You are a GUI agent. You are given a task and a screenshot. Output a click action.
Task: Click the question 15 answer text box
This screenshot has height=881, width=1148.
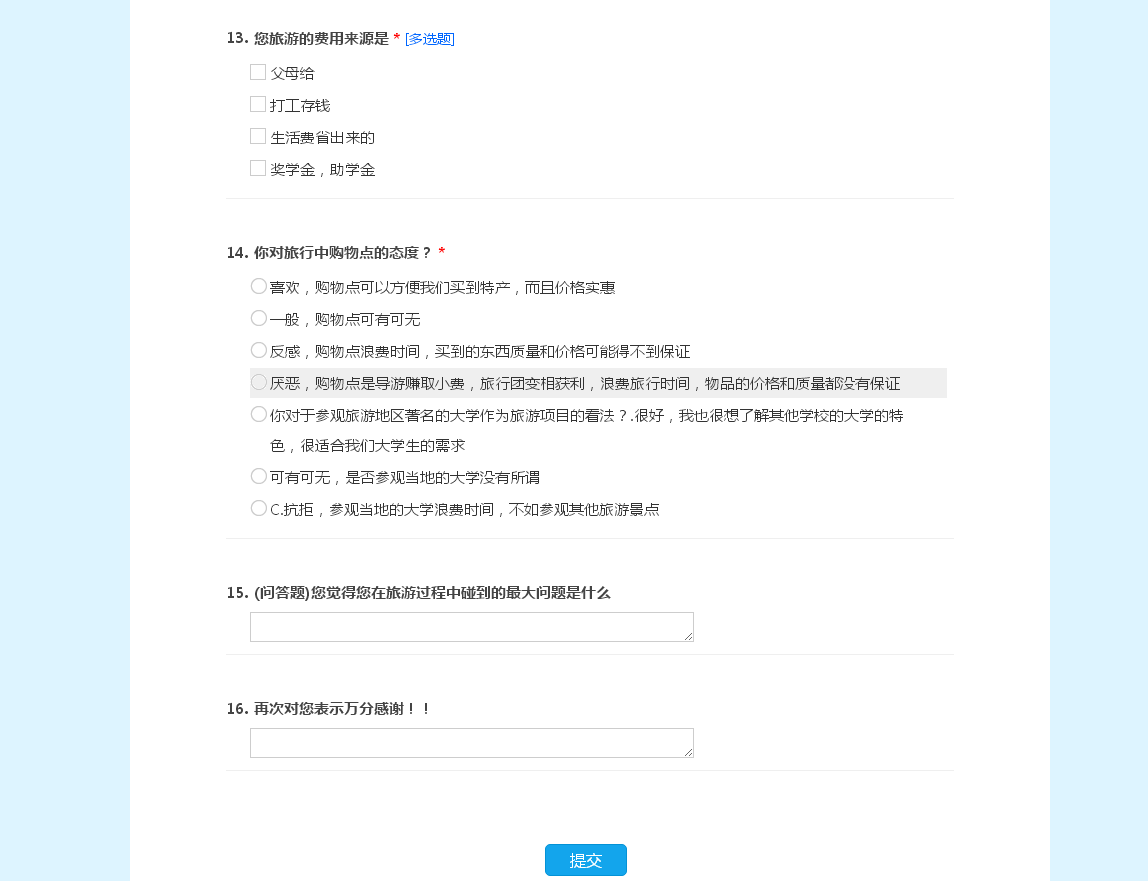click(472, 627)
